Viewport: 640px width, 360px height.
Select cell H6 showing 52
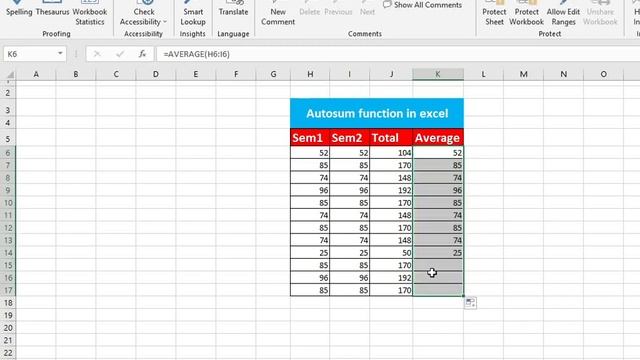(x=310, y=153)
